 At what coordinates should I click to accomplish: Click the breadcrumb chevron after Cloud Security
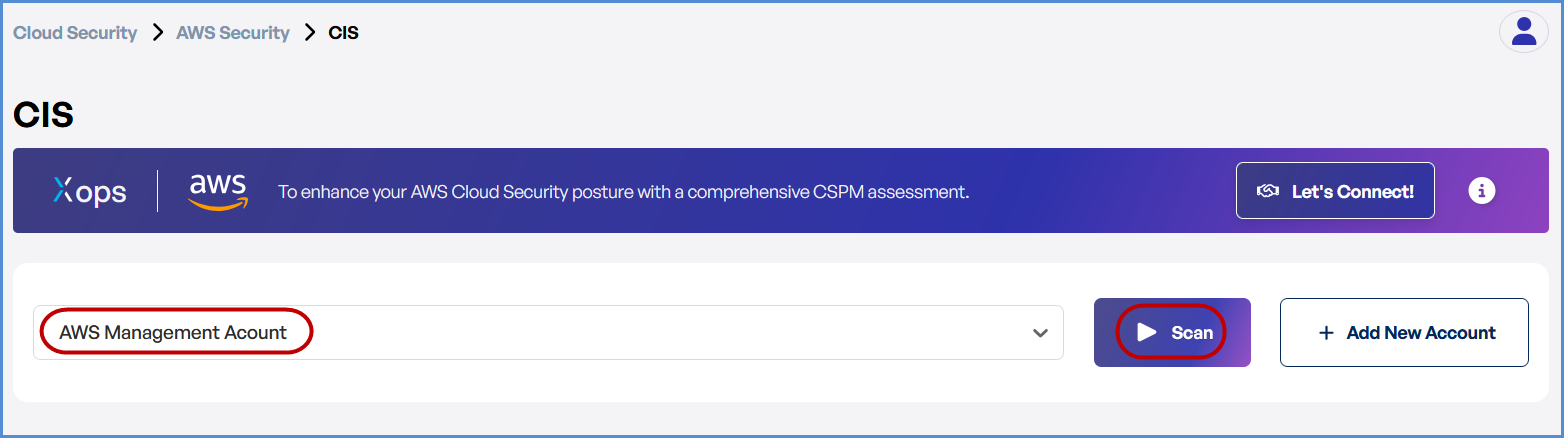coord(157,33)
